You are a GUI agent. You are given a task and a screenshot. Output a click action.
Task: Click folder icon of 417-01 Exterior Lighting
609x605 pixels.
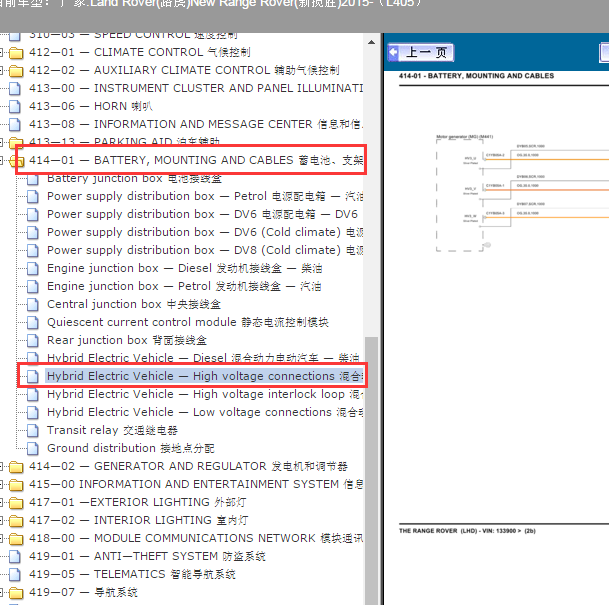[16, 502]
